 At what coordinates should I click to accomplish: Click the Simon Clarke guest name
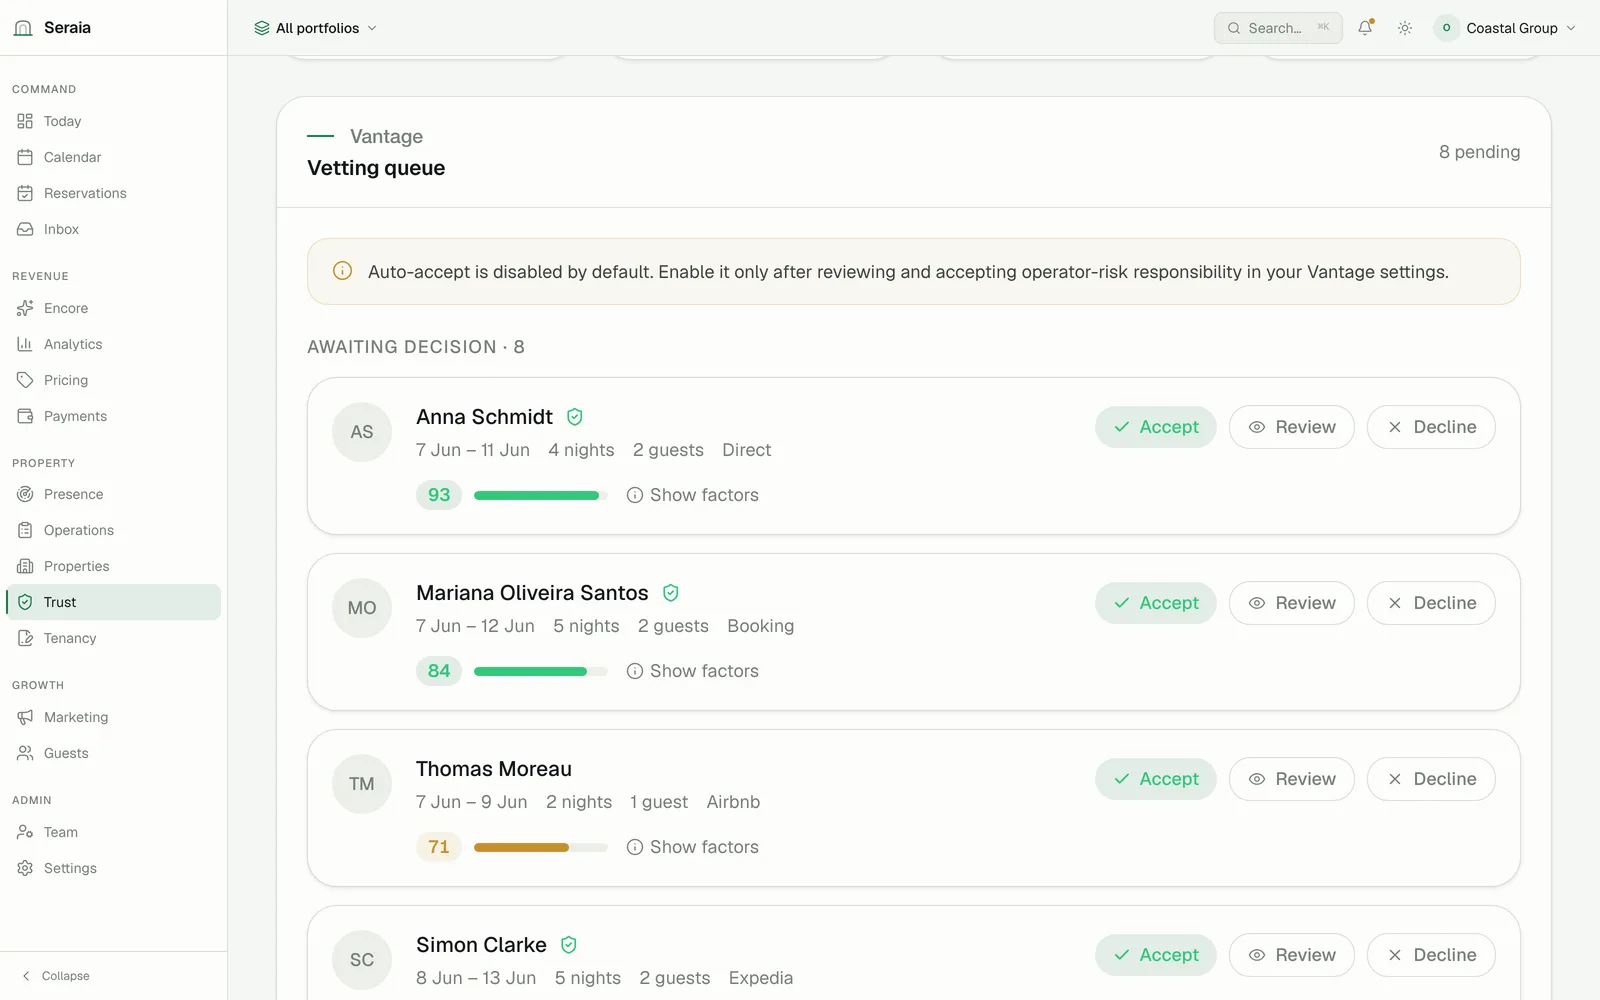click(481, 945)
